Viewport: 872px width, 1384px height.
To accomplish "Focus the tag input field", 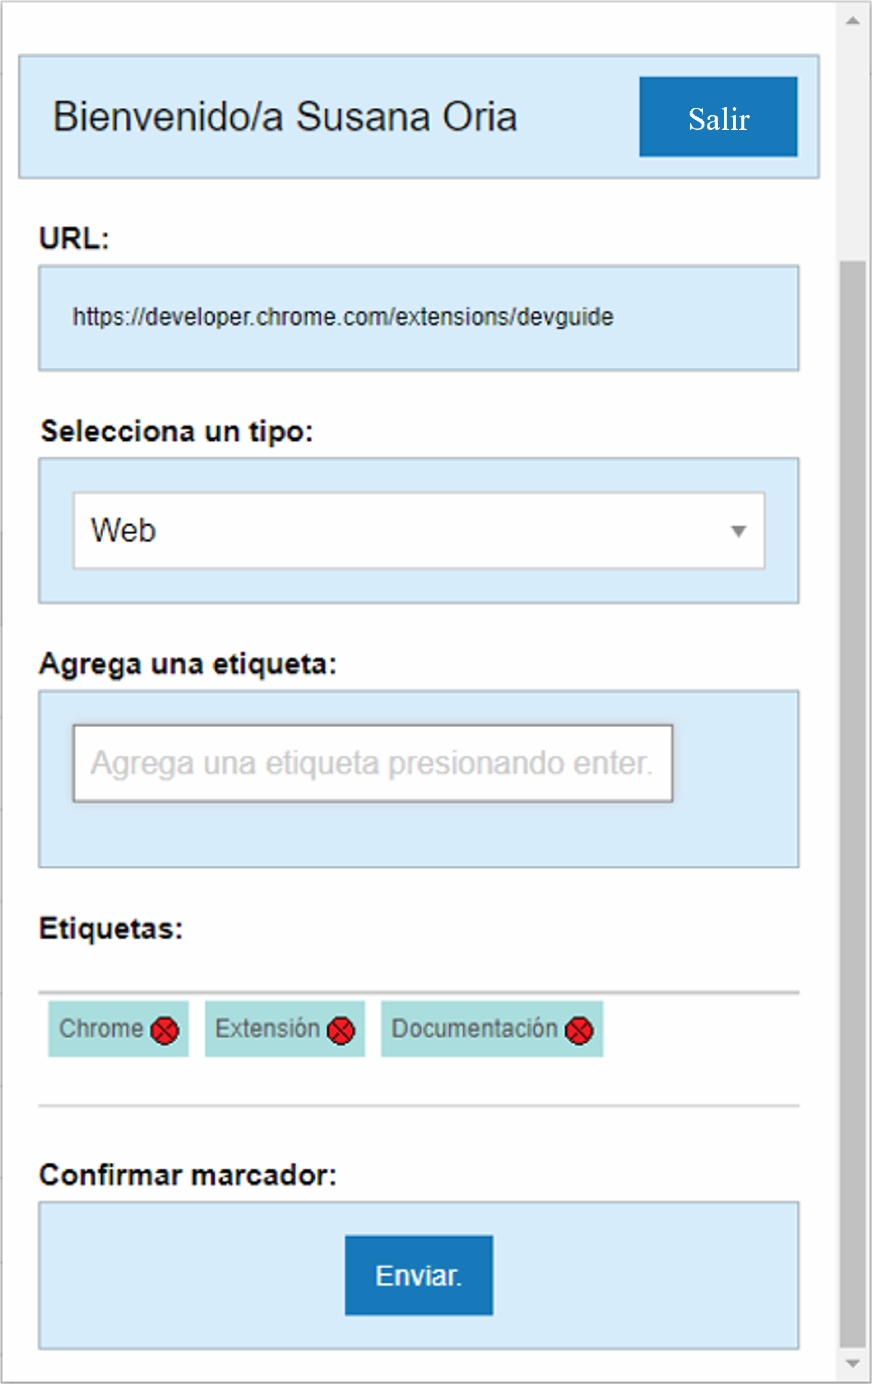I will click(x=372, y=764).
